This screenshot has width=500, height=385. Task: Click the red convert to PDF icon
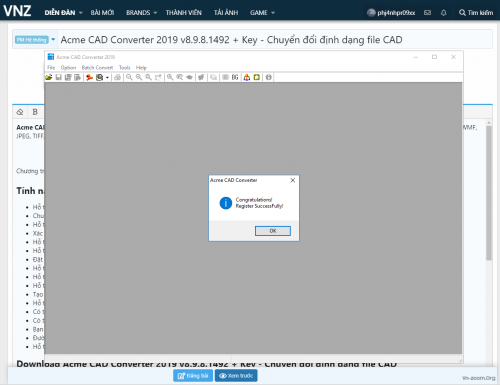coord(89,77)
